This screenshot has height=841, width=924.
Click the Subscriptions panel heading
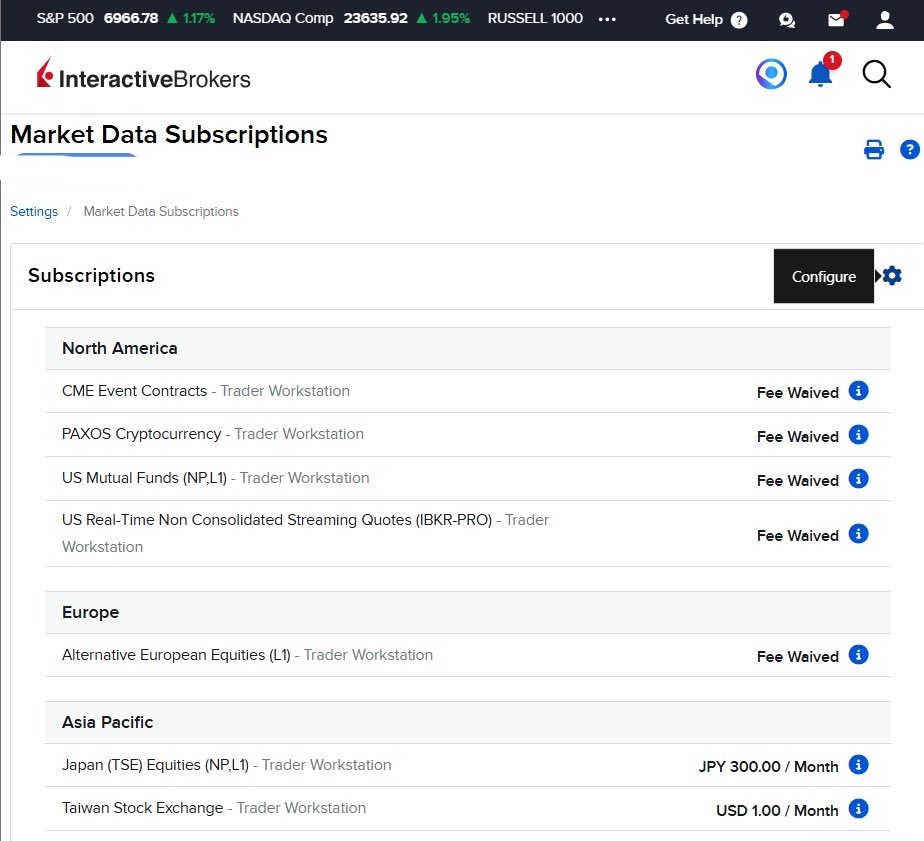tap(91, 275)
